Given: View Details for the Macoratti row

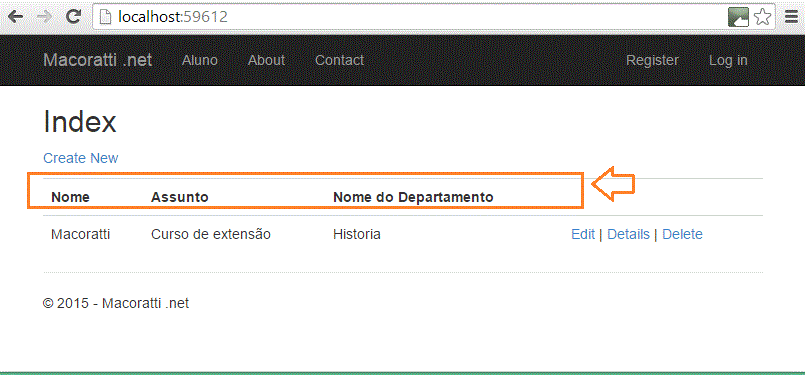Looking at the screenshot, I should [628, 234].
